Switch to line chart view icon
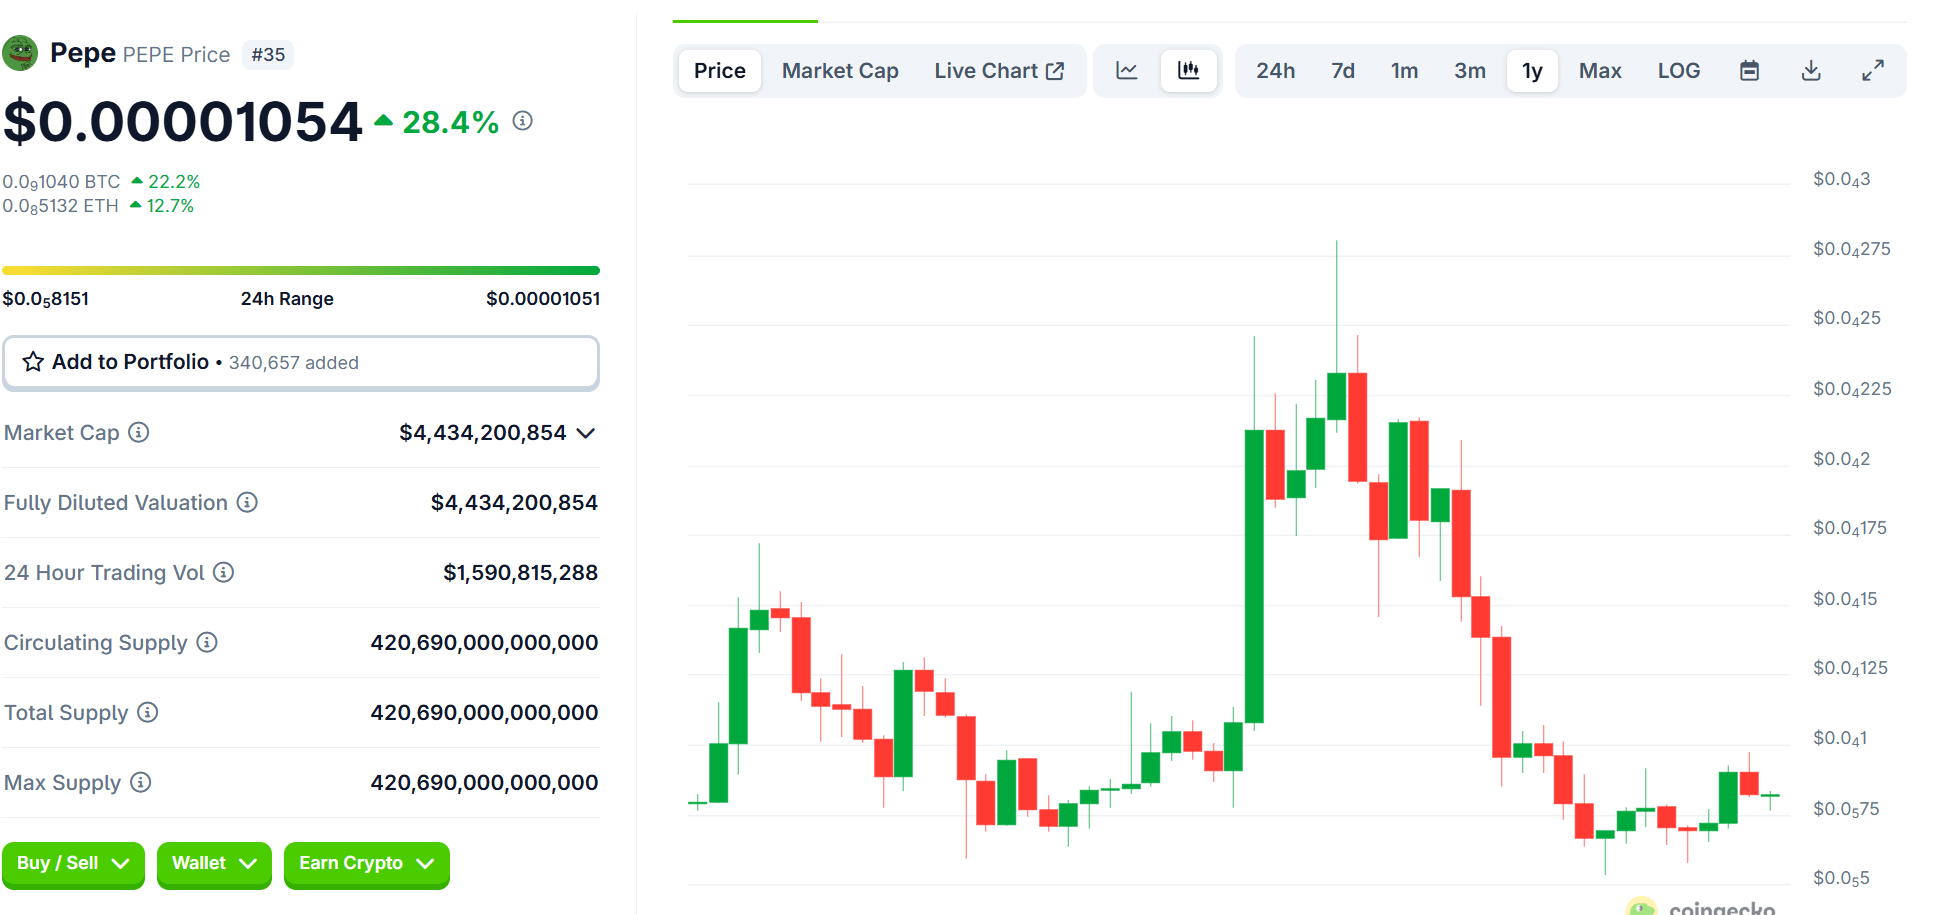 point(1127,71)
